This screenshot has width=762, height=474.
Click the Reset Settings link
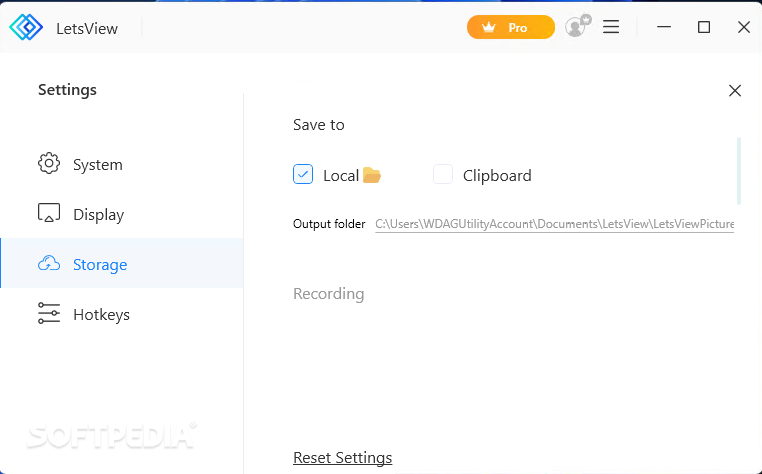pos(343,457)
